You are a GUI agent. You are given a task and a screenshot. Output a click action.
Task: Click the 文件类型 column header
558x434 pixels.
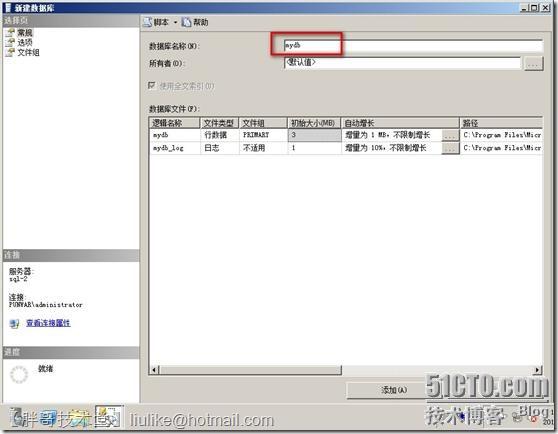[x=219, y=123]
